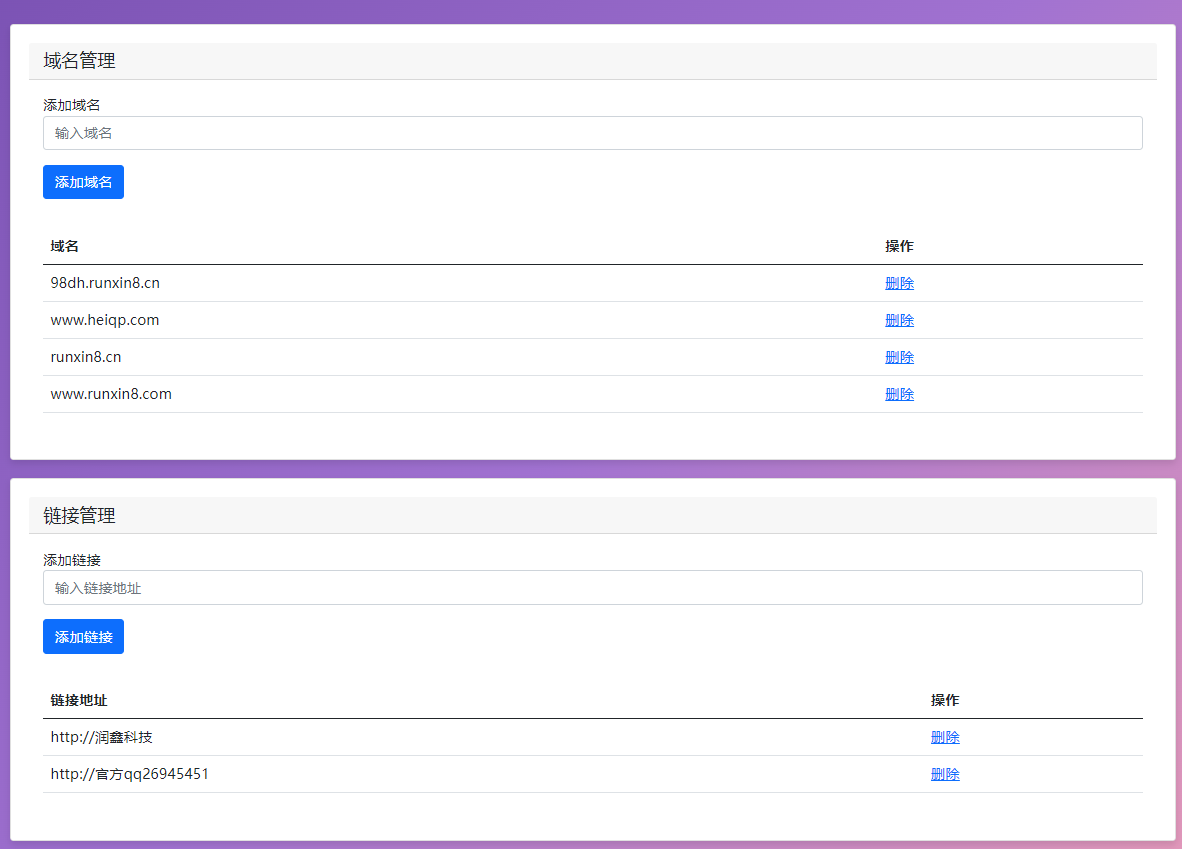This screenshot has height=849, width=1182.
Task: Click the www.heiqp.com domain text
Action: click(105, 320)
